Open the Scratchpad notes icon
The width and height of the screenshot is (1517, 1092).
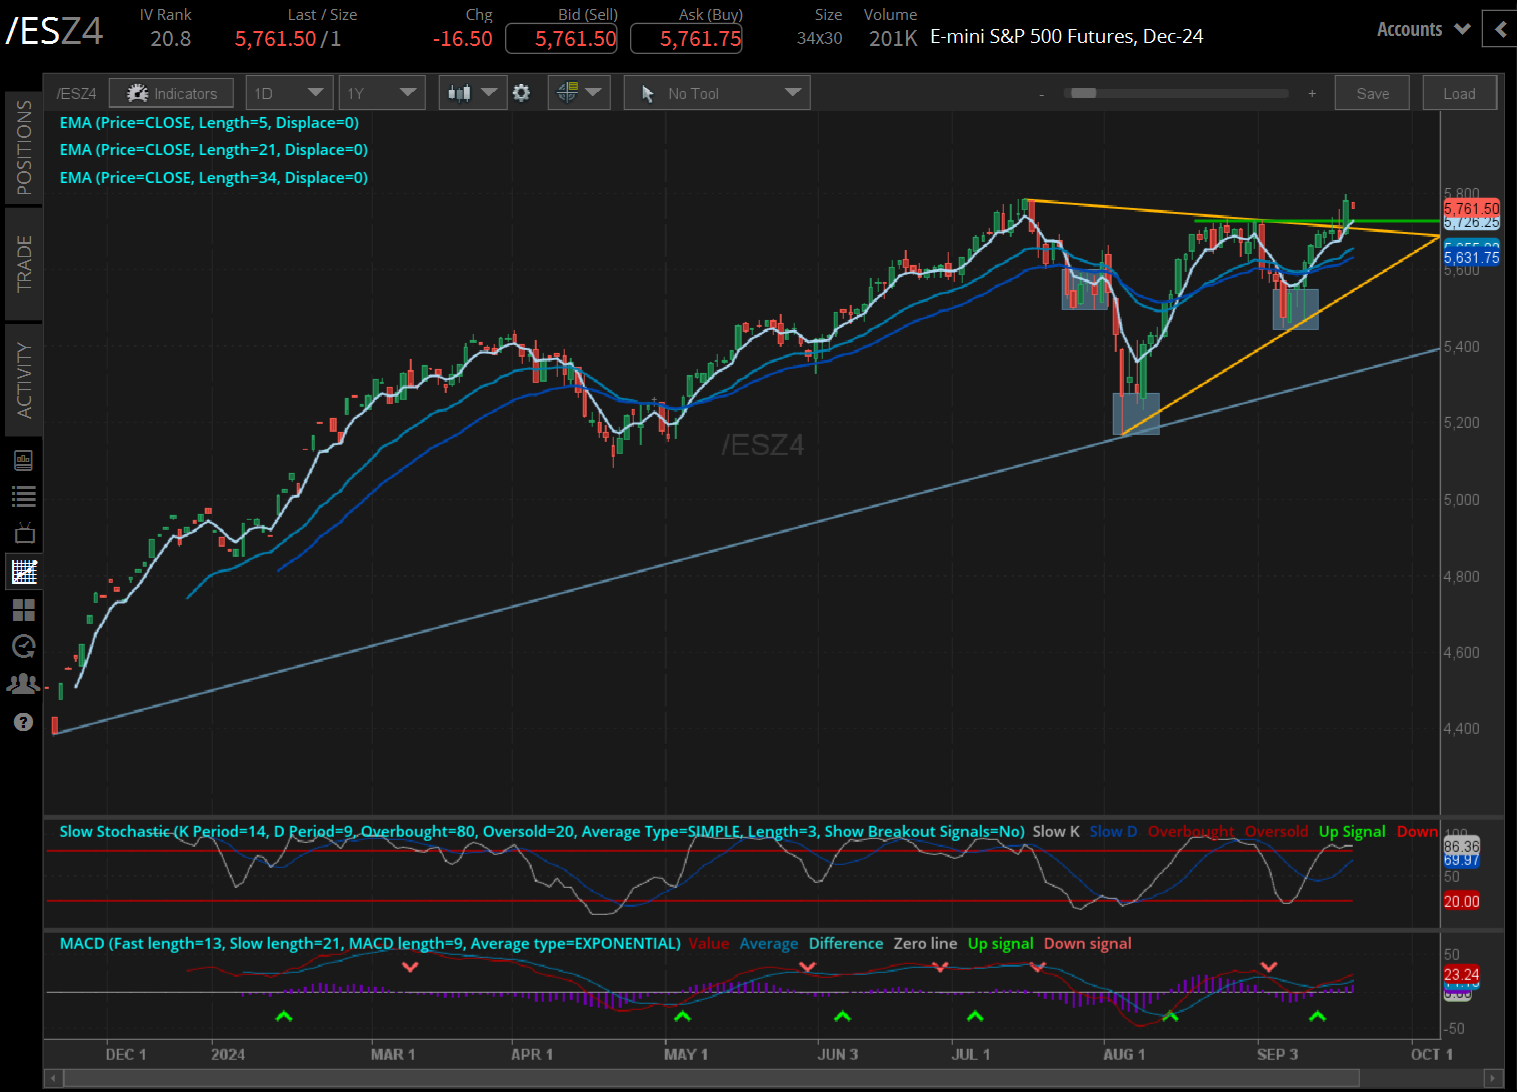tap(23, 458)
